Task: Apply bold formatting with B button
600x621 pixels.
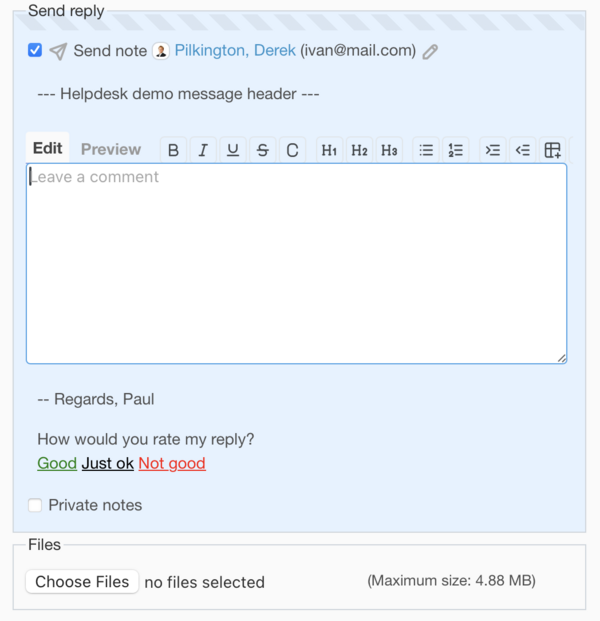Action: [173, 150]
